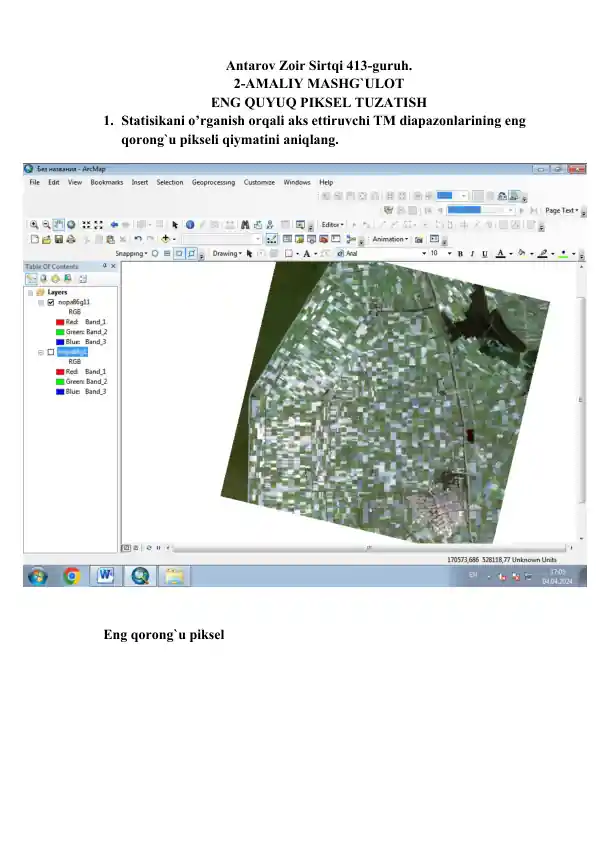
Task: Undo the last action
Action: [x=138, y=239]
